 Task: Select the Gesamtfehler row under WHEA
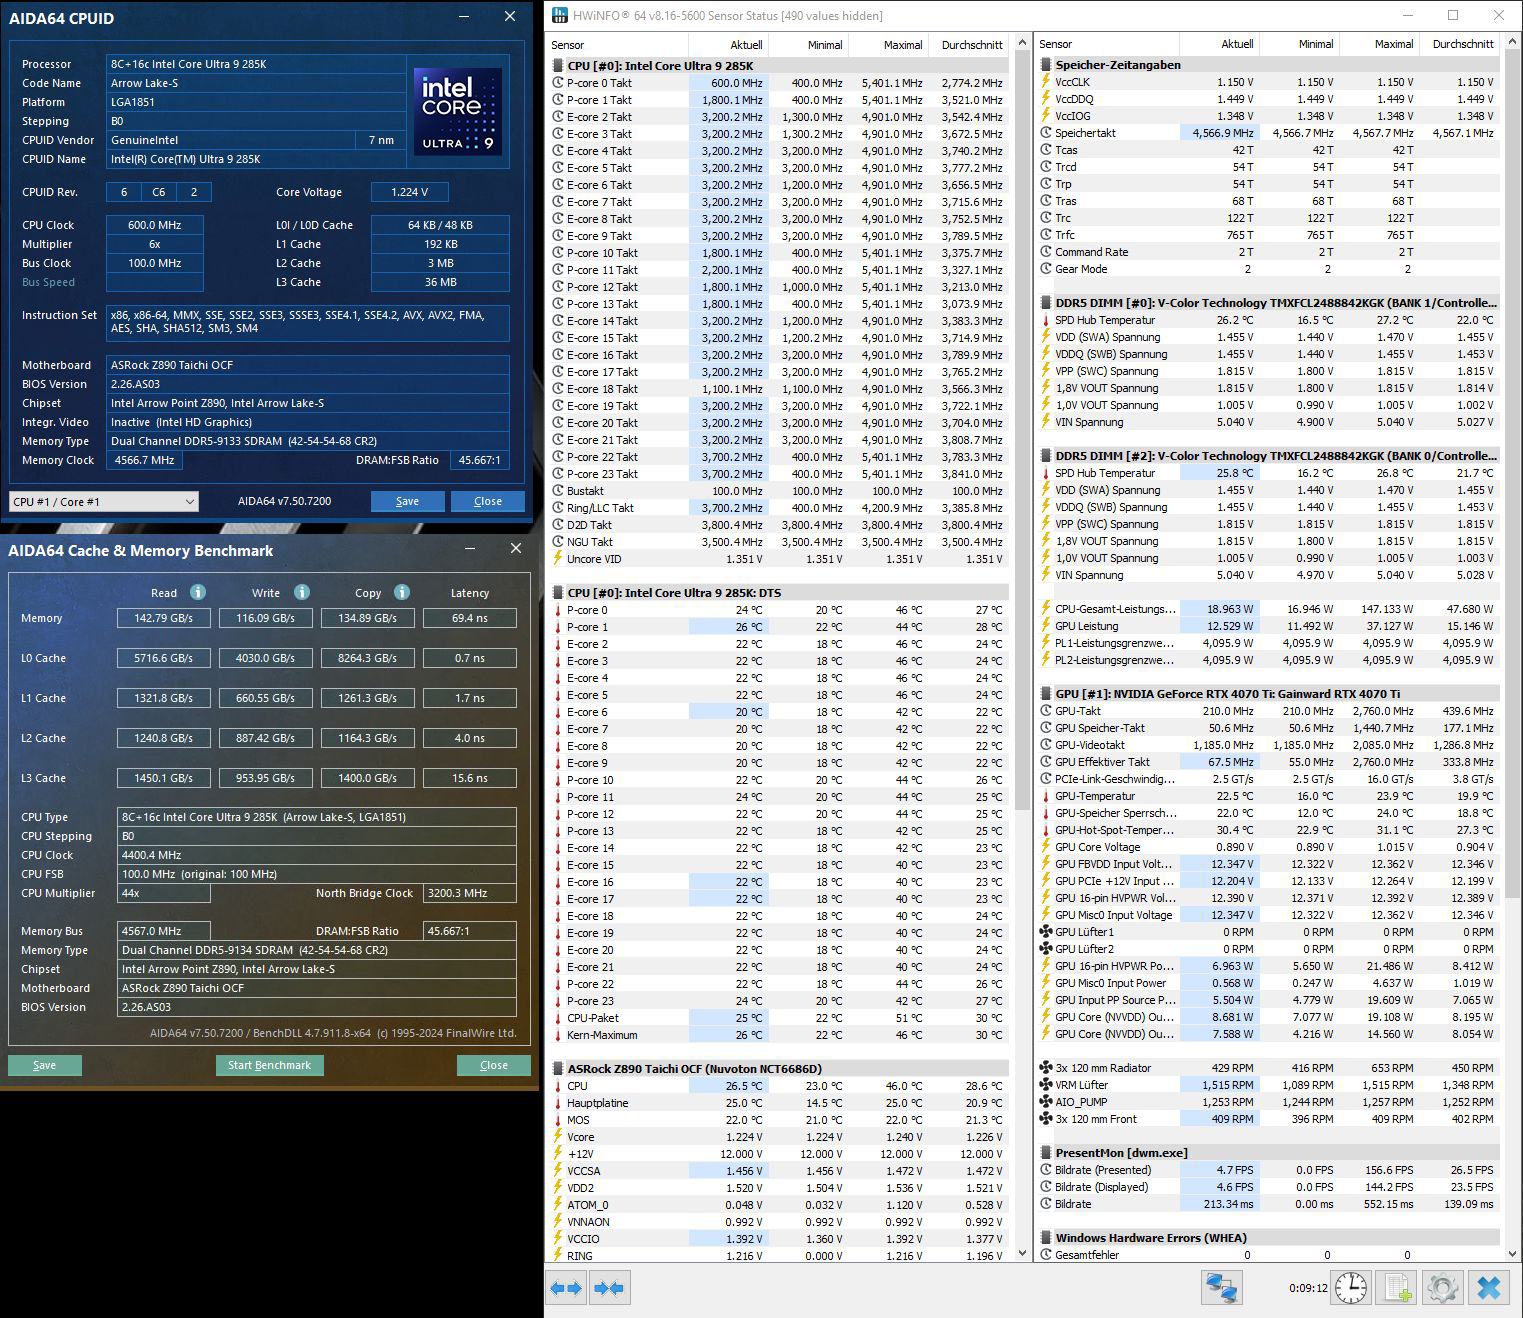[1268, 1255]
